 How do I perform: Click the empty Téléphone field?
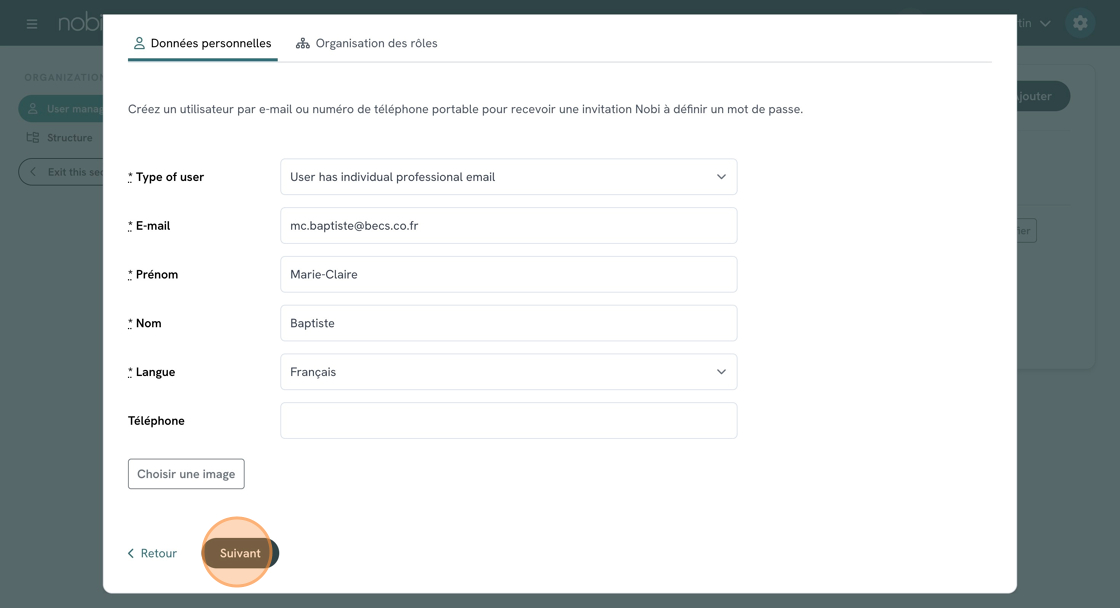tap(508, 421)
